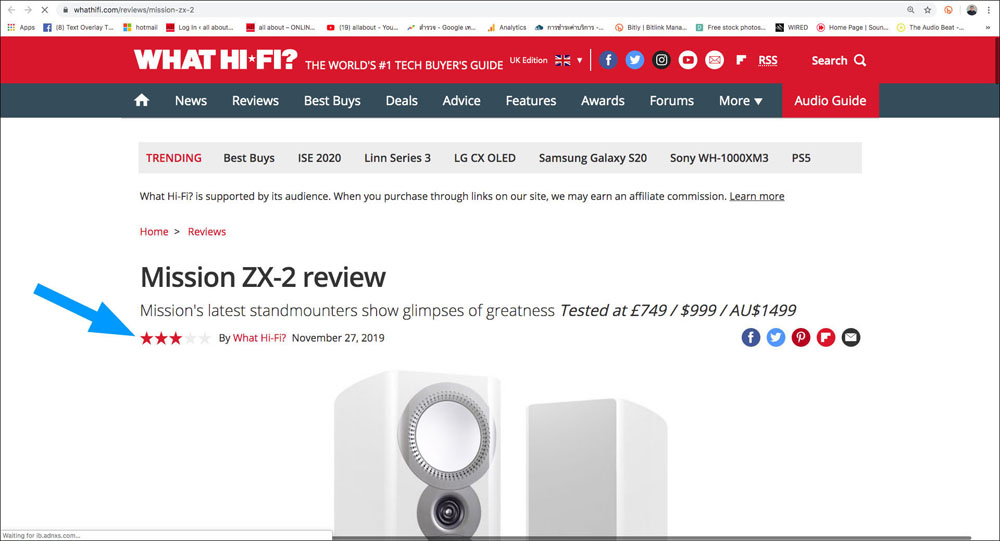Open the Search button in header
The width and height of the screenshot is (1000, 541).
click(x=838, y=61)
